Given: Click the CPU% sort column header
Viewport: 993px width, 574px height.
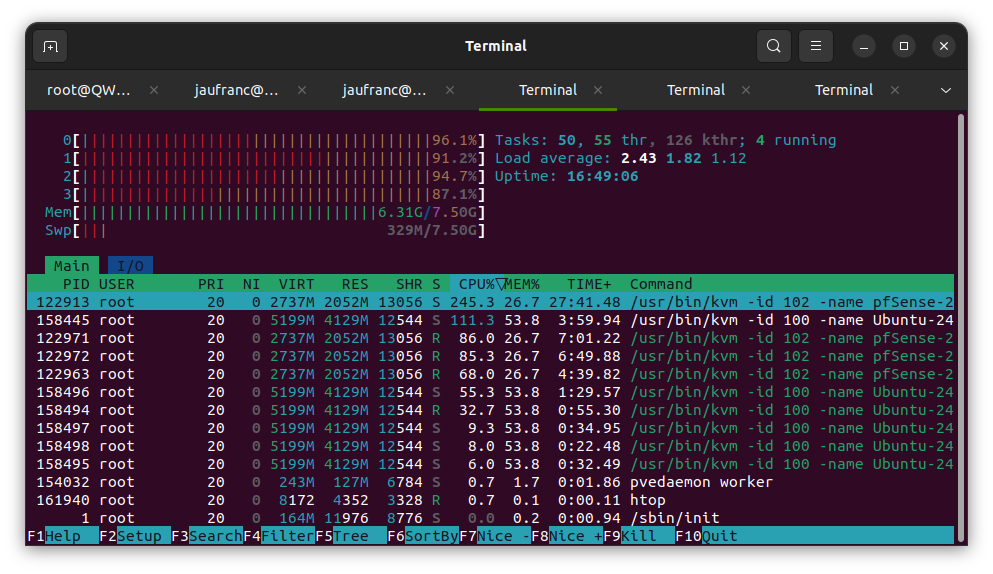Looking at the screenshot, I should pos(478,284).
